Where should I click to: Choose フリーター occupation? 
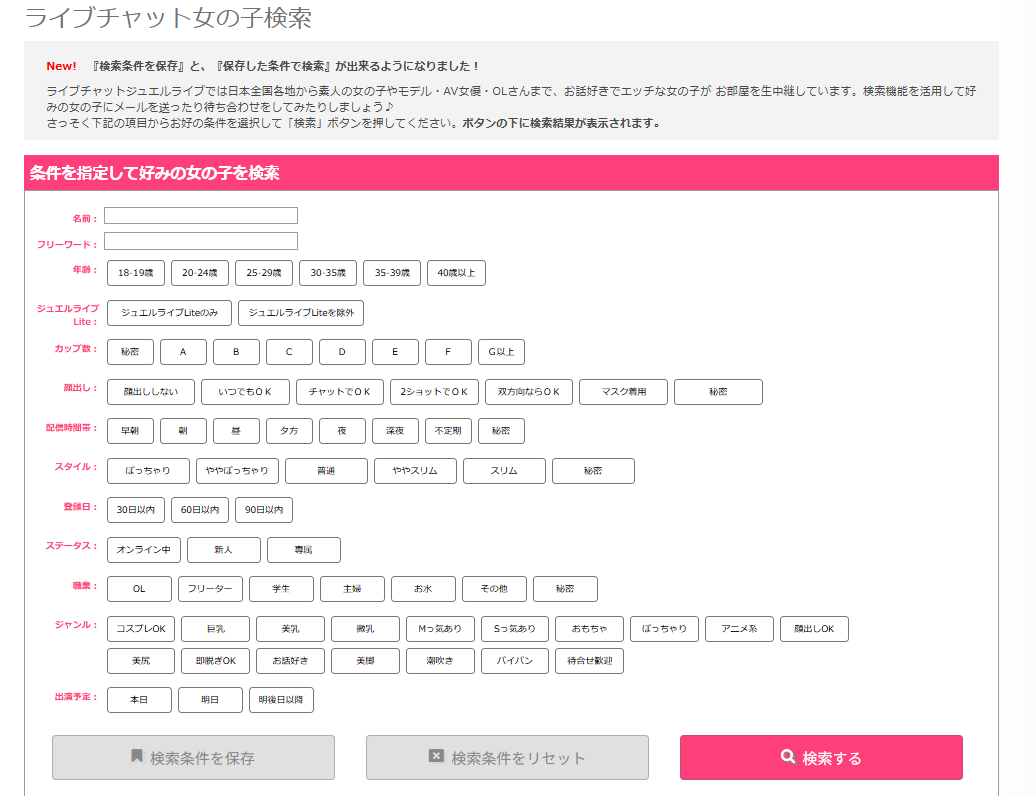click(x=210, y=589)
